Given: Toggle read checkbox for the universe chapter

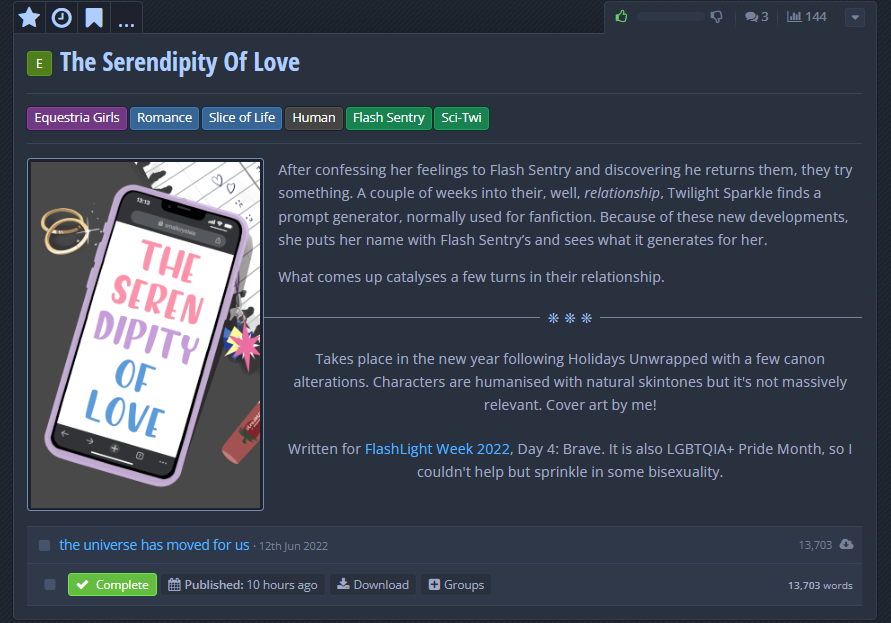Looking at the screenshot, I should (x=44, y=546).
